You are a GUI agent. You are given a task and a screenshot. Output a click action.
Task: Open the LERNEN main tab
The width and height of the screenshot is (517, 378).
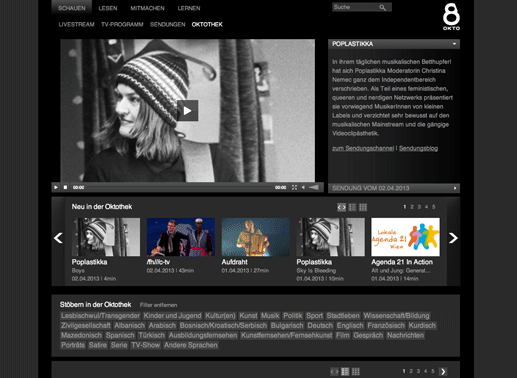pos(189,8)
